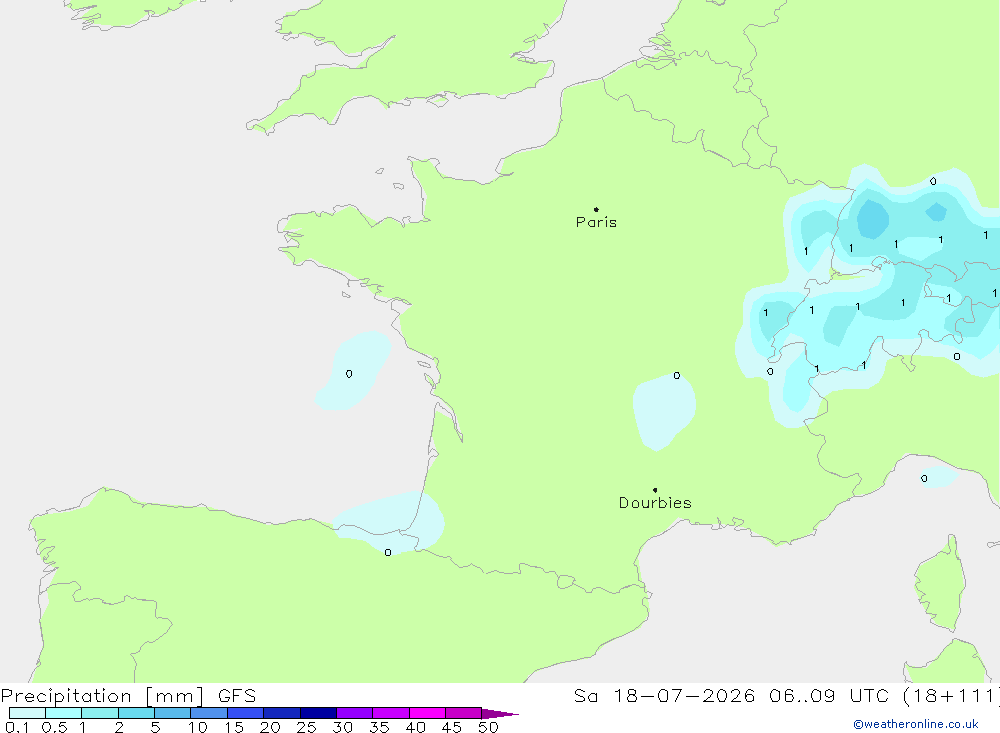This screenshot has width=1000, height=733.
Task: Click the '06..09 UTC' time range
Action: [x=829, y=696]
